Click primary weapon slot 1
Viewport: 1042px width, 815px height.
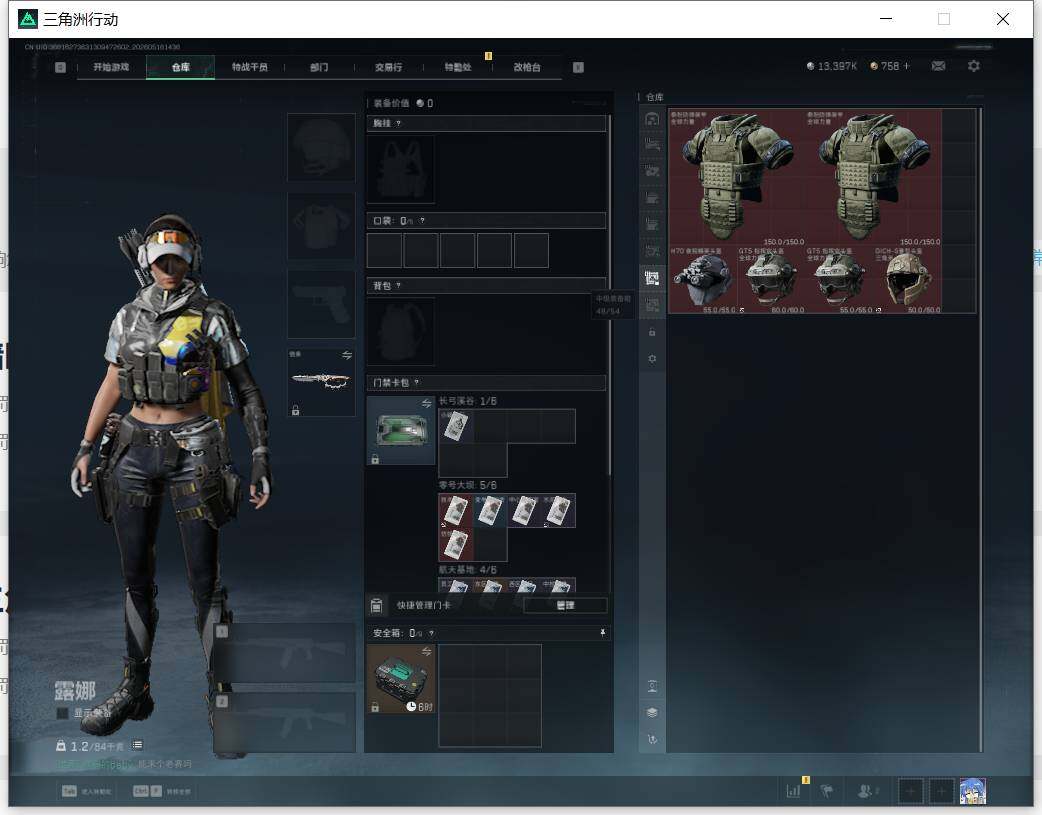pos(285,653)
